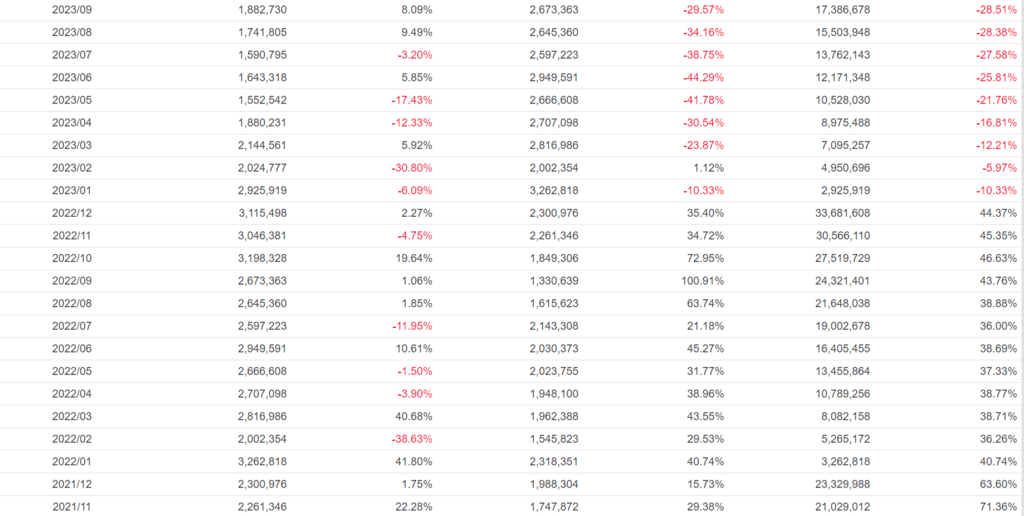The image size is (1024, 516).
Task: Select the red -44.29% value
Action: [x=703, y=77]
